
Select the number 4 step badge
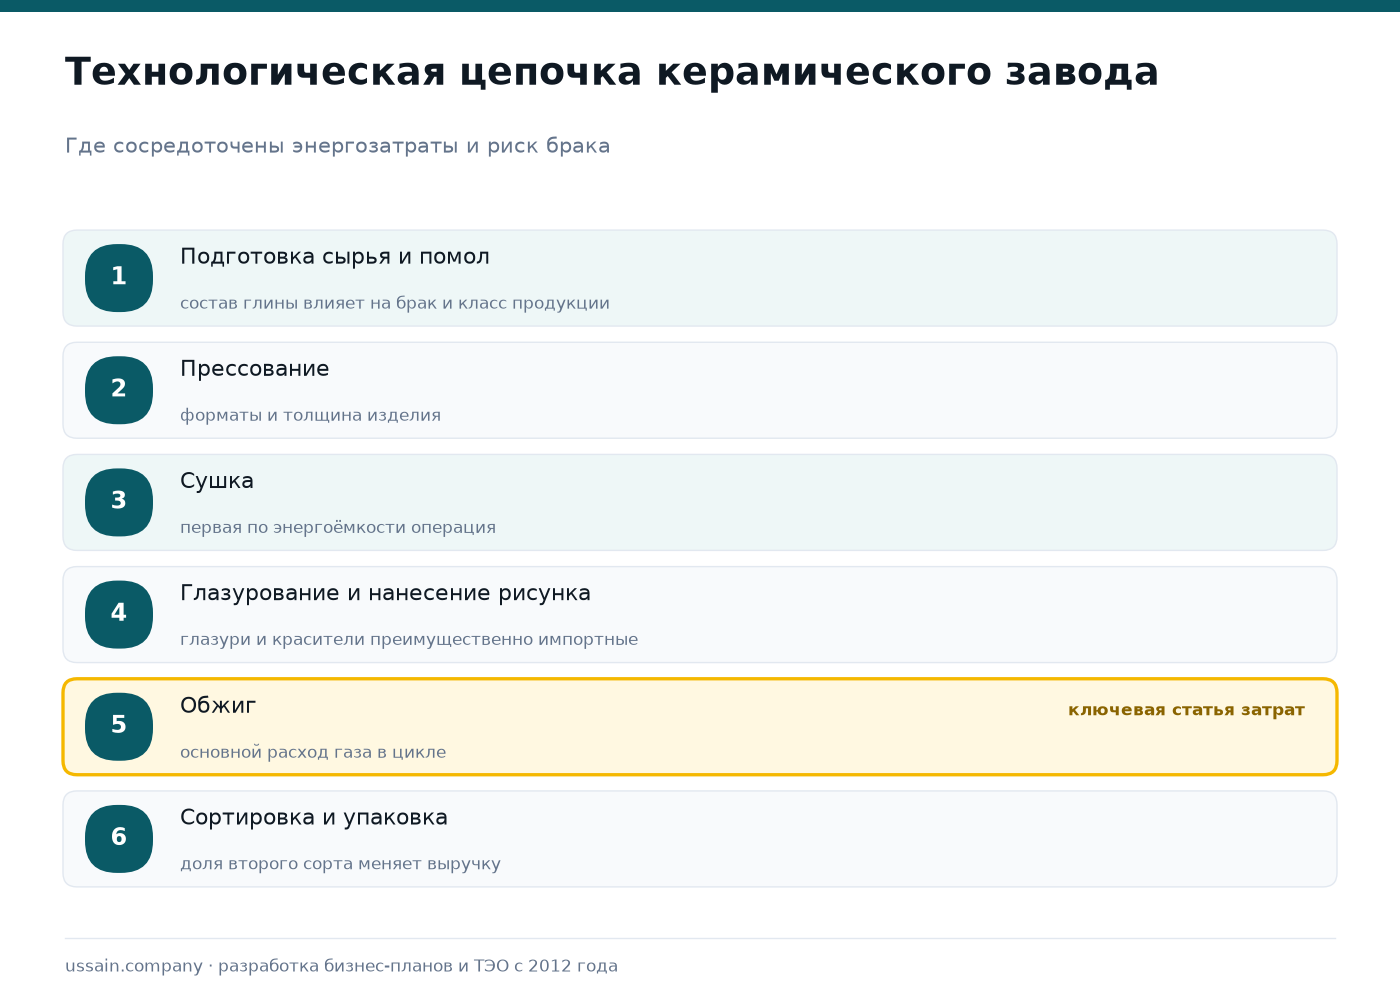tap(119, 614)
